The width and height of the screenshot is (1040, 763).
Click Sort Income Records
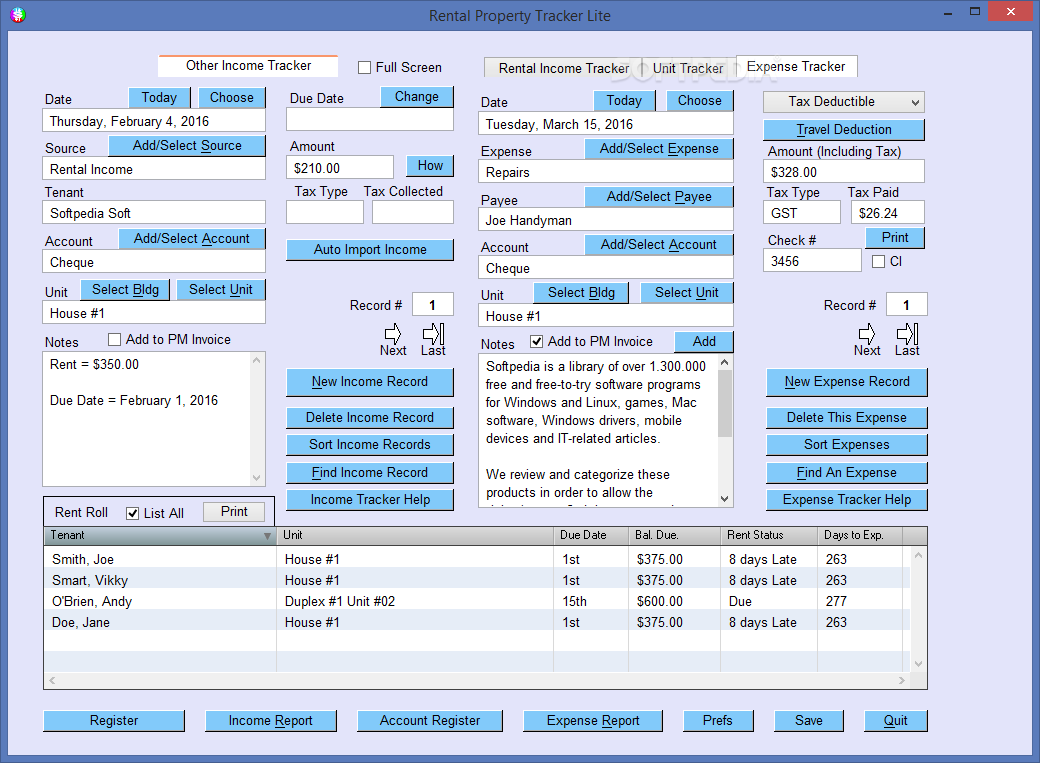point(370,445)
